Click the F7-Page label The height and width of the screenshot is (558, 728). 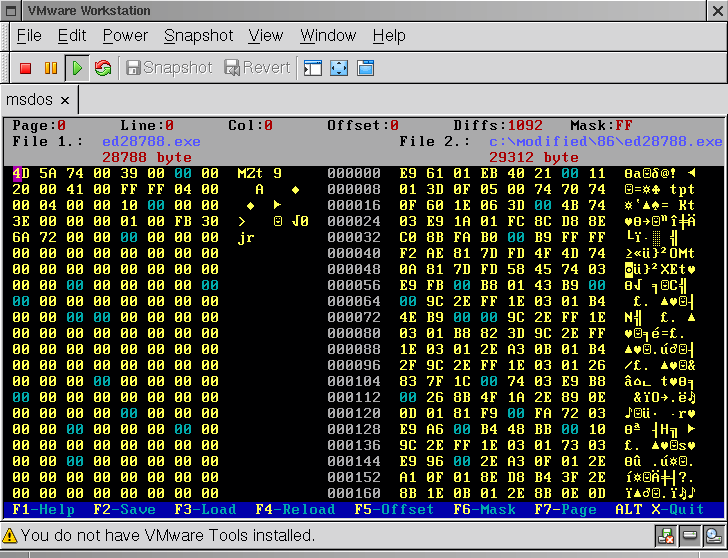566,509
